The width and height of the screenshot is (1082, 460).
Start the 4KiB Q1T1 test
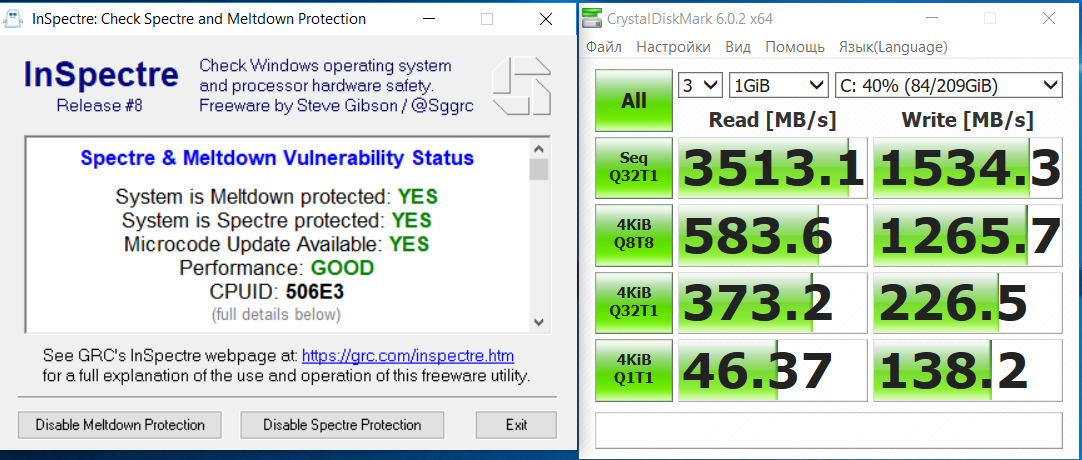coord(634,367)
